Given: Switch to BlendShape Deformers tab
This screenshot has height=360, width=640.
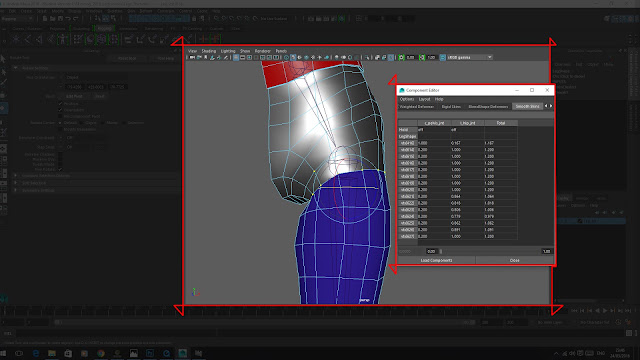Looking at the screenshot, I should (488, 107).
